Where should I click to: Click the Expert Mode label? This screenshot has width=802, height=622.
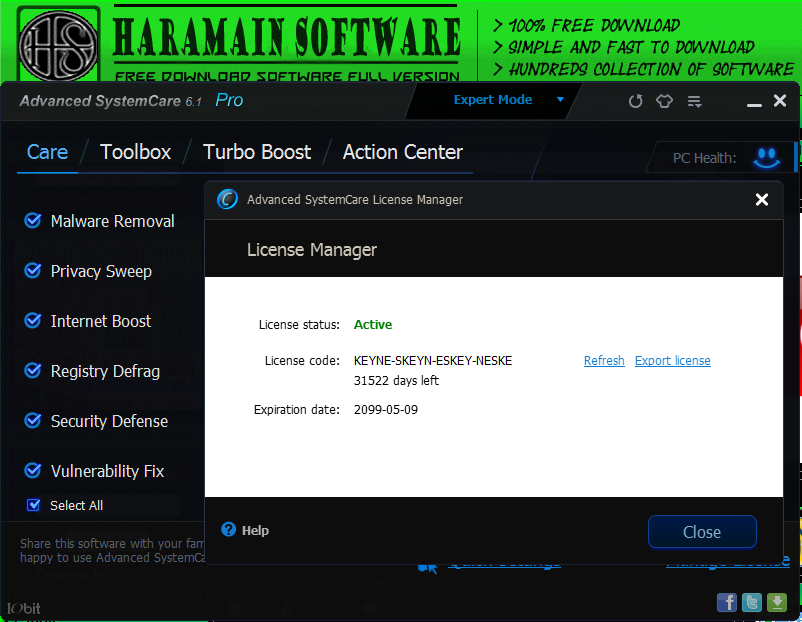click(493, 100)
